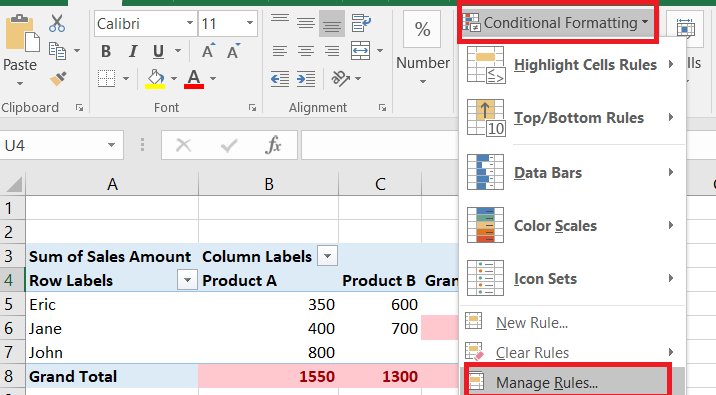Select the Format Painter brush icon
This screenshot has width=716, height=395.
[58, 79]
